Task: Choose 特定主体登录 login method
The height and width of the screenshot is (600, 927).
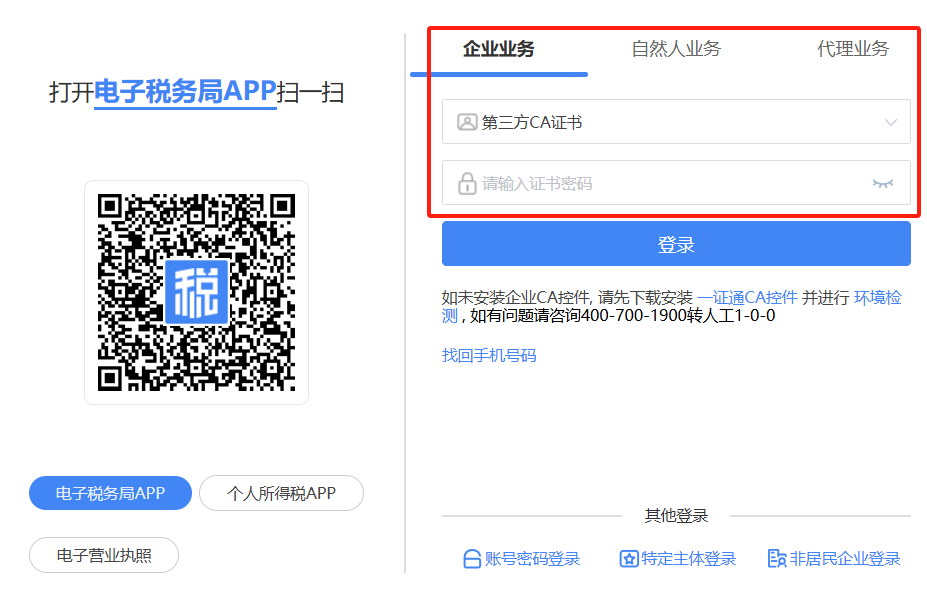Action: click(x=678, y=559)
